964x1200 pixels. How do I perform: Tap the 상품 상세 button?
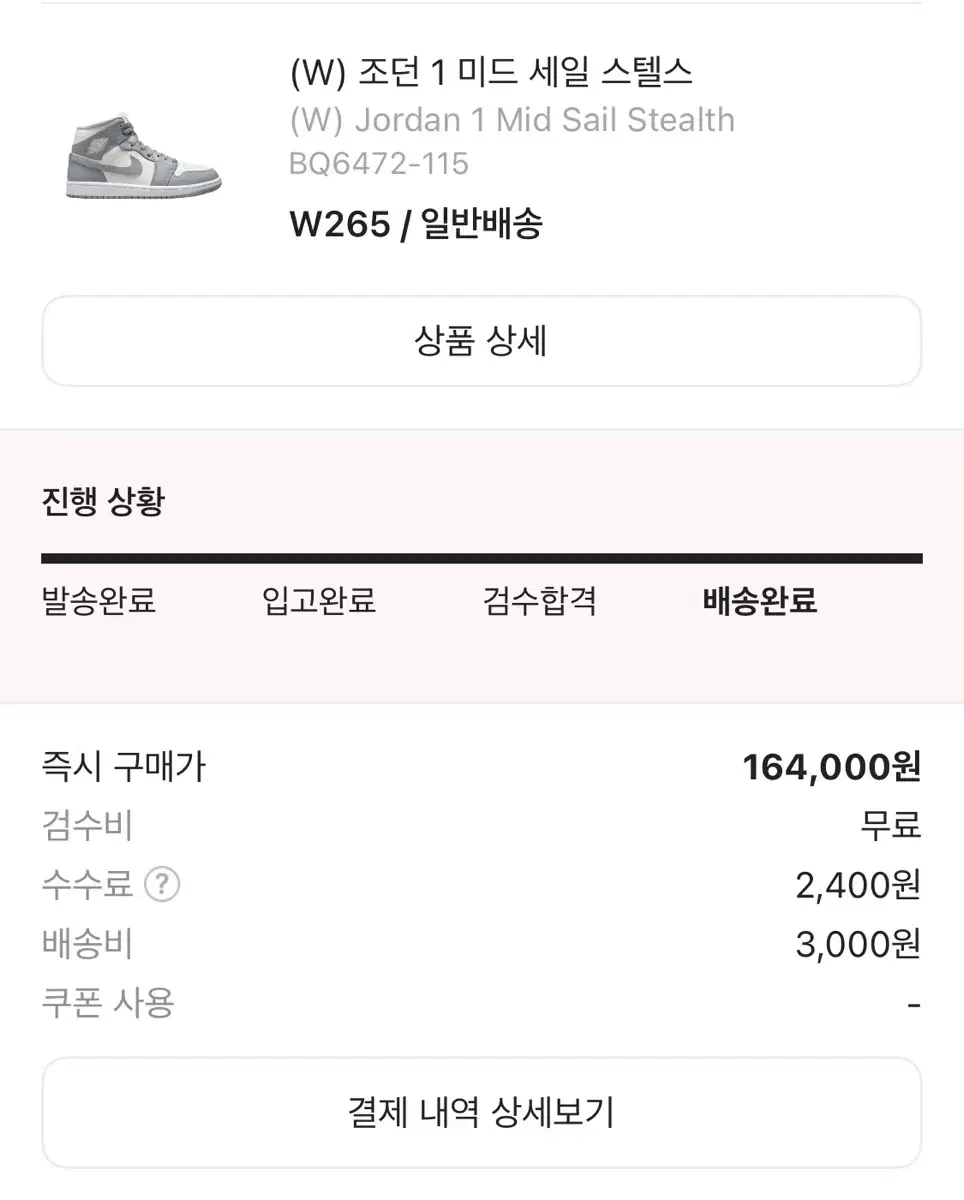(481, 342)
